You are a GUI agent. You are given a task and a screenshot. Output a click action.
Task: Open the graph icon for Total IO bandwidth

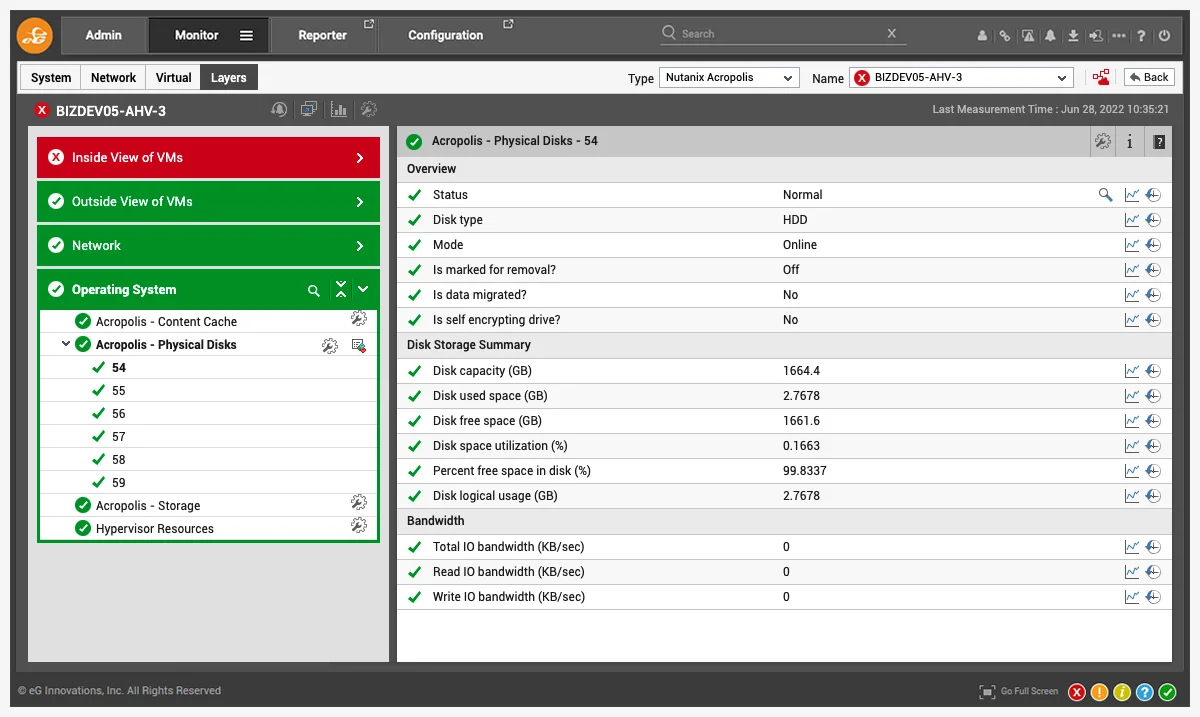pos(1132,547)
